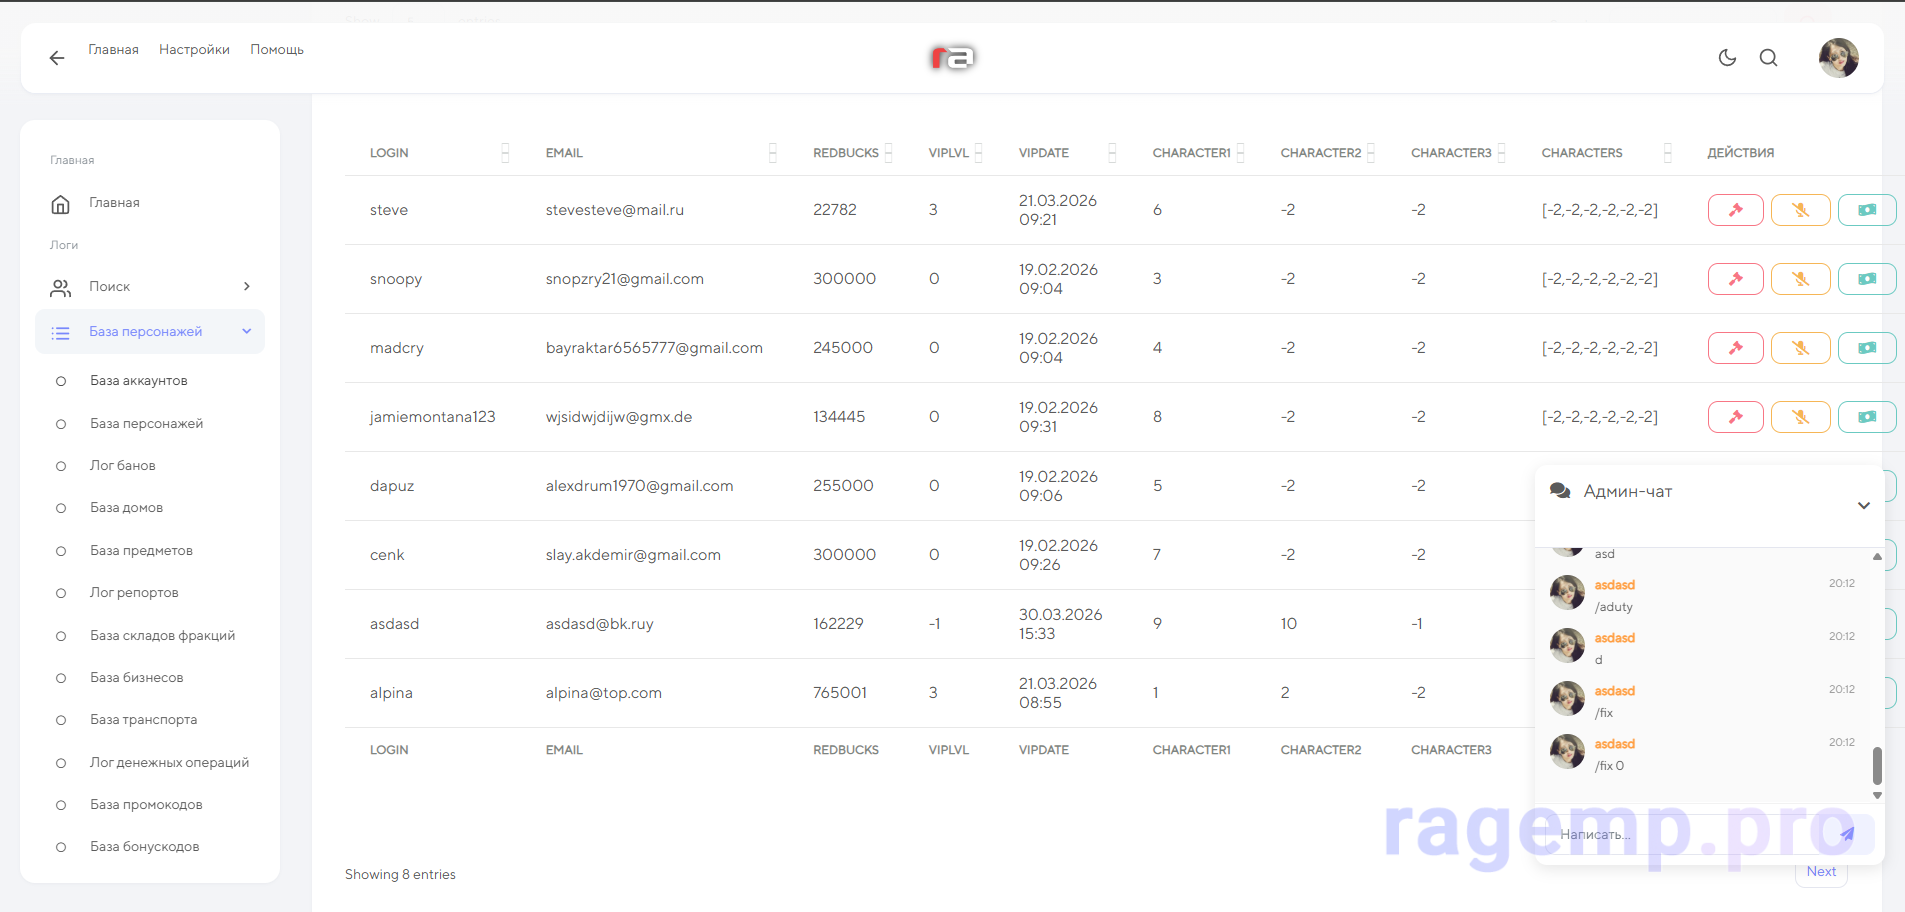This screenshot has height=912, width=1905.
Task: Send the admin chat message
Action: 1846,834
